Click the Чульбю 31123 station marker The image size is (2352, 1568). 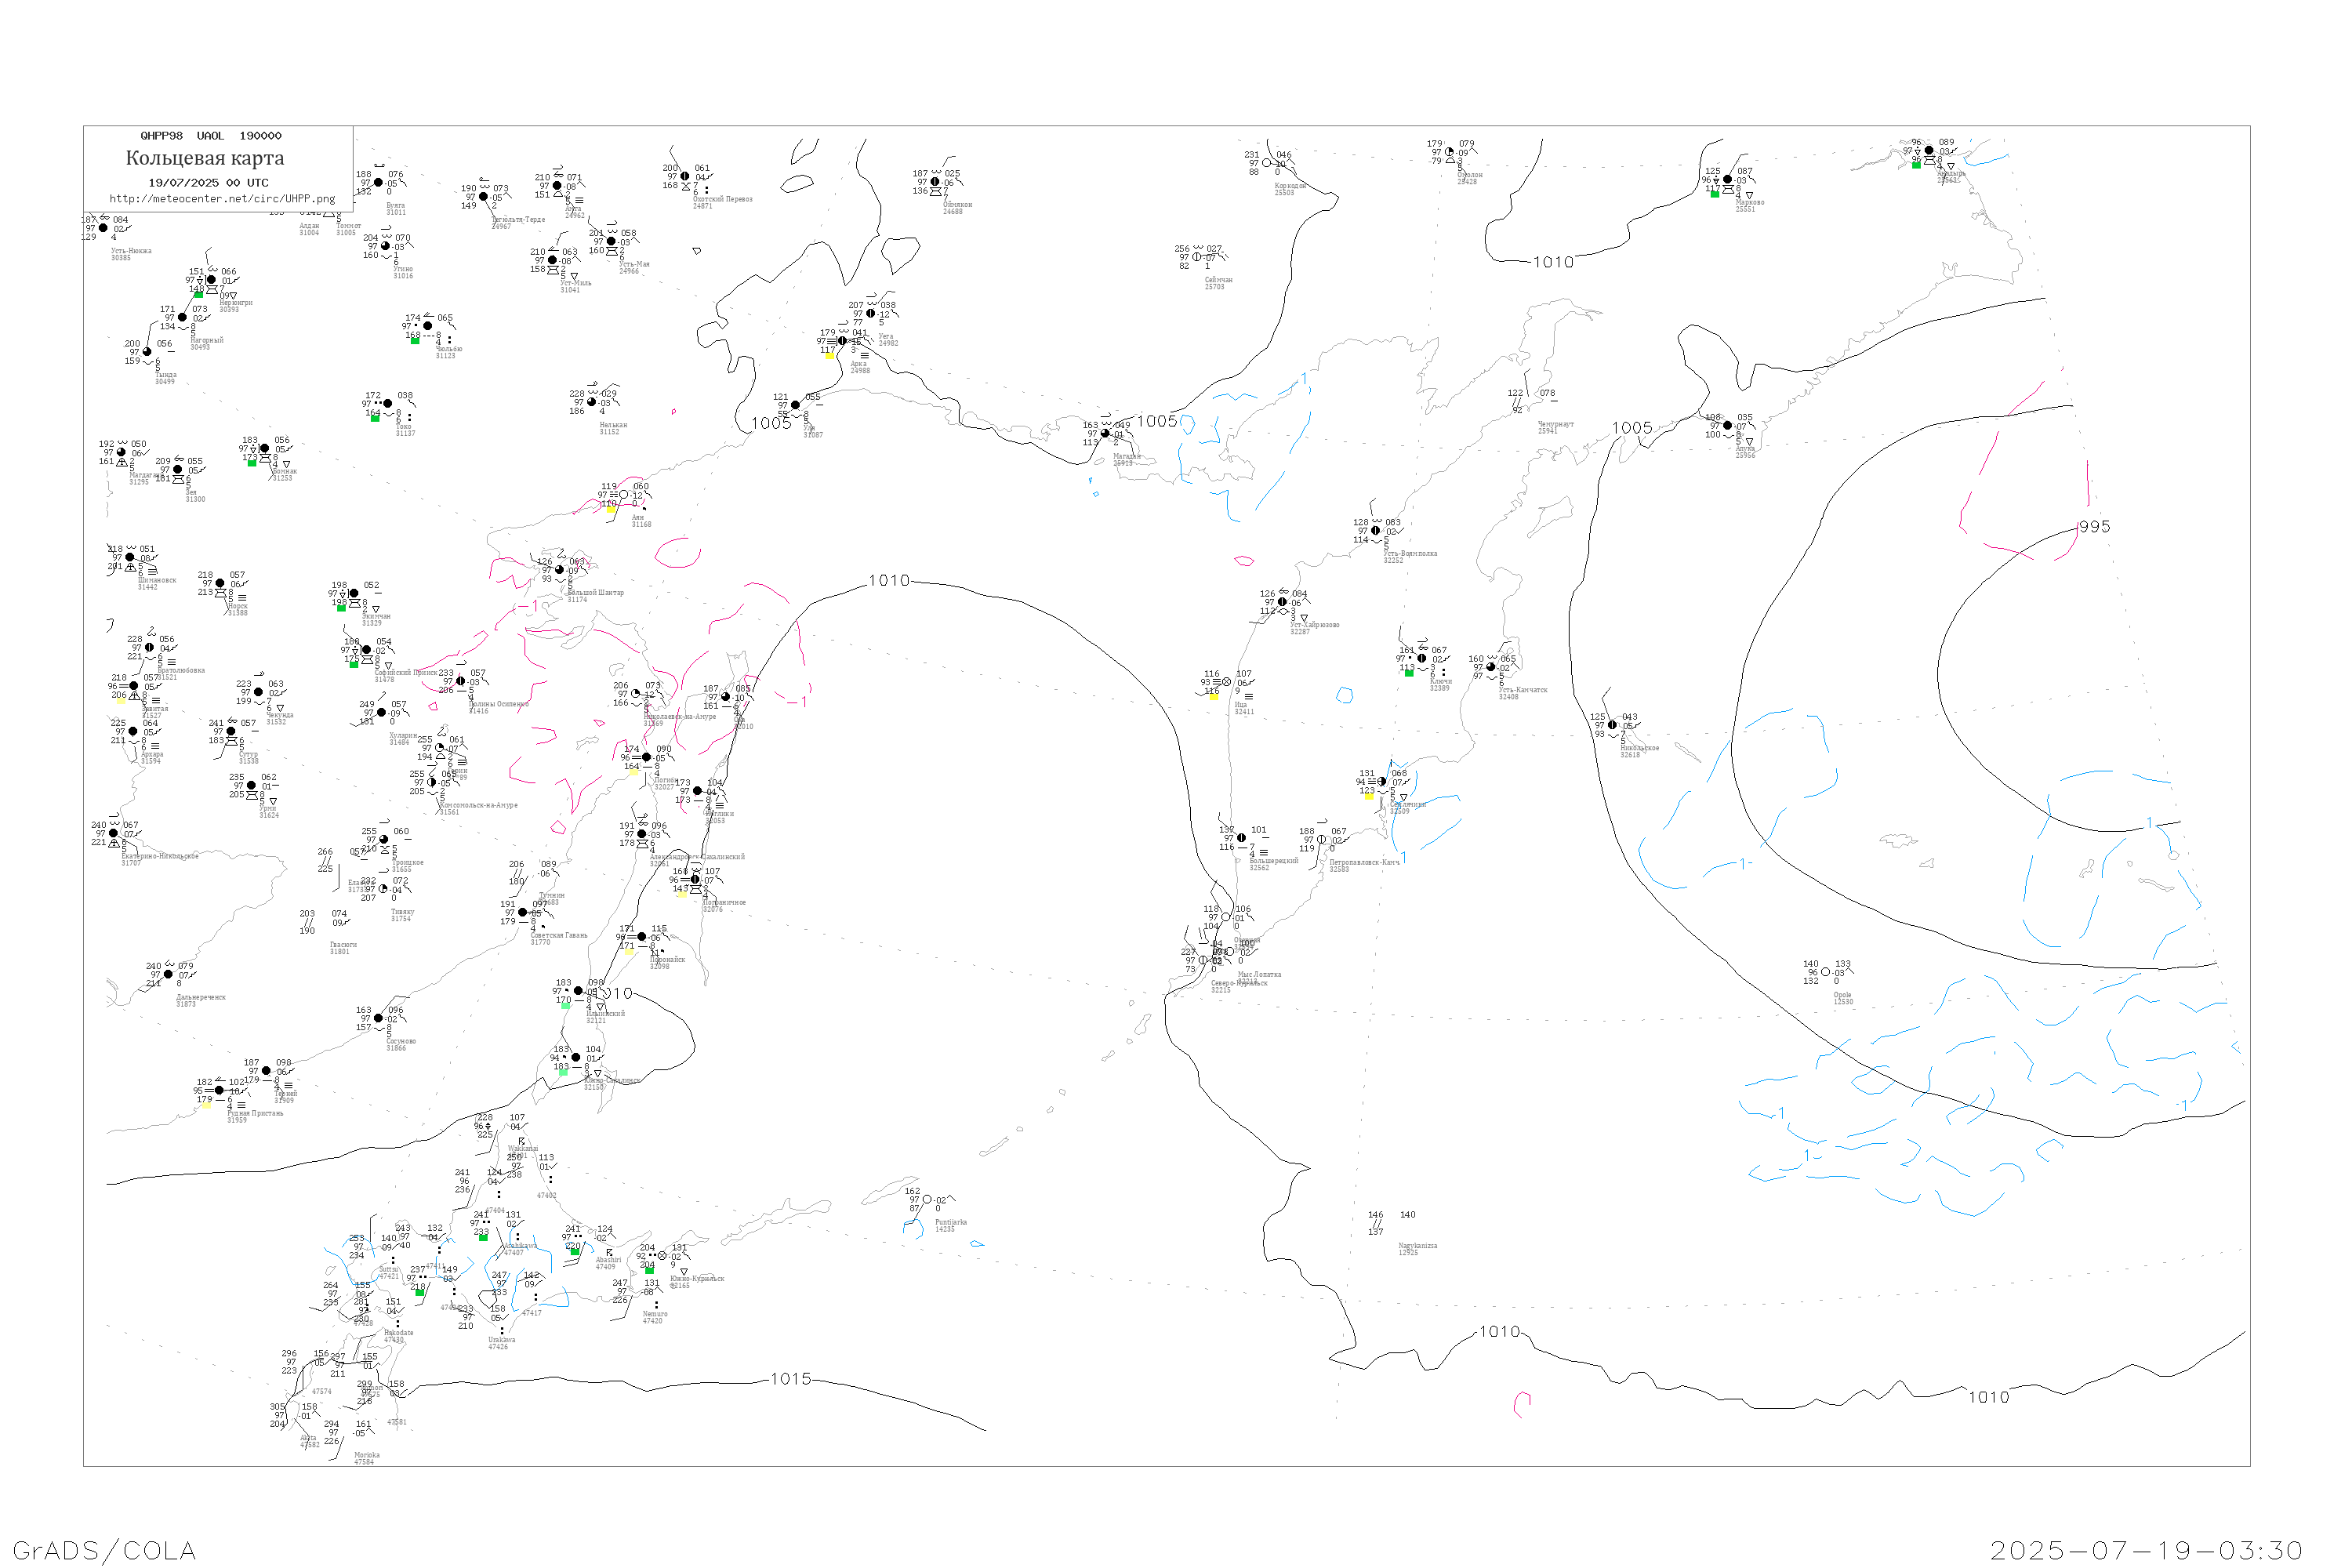click(428, 326)
